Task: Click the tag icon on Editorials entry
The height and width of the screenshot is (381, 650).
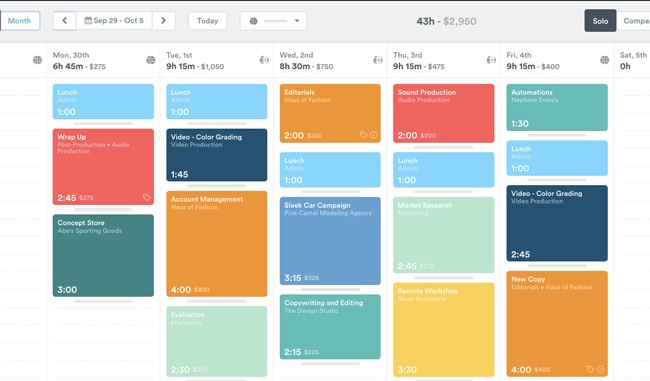Action: pyautogui.click(x=363, y=135)
